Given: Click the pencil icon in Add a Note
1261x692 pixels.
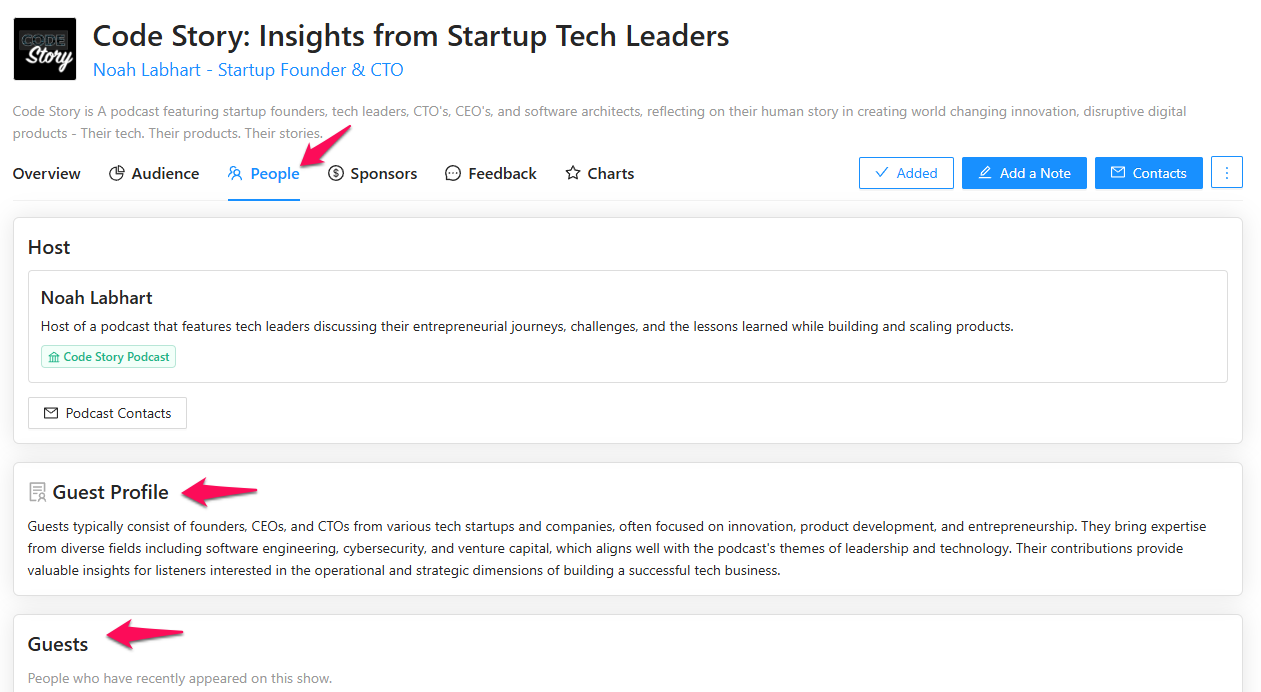Looking at the screenshot, I should pos(985,173).
